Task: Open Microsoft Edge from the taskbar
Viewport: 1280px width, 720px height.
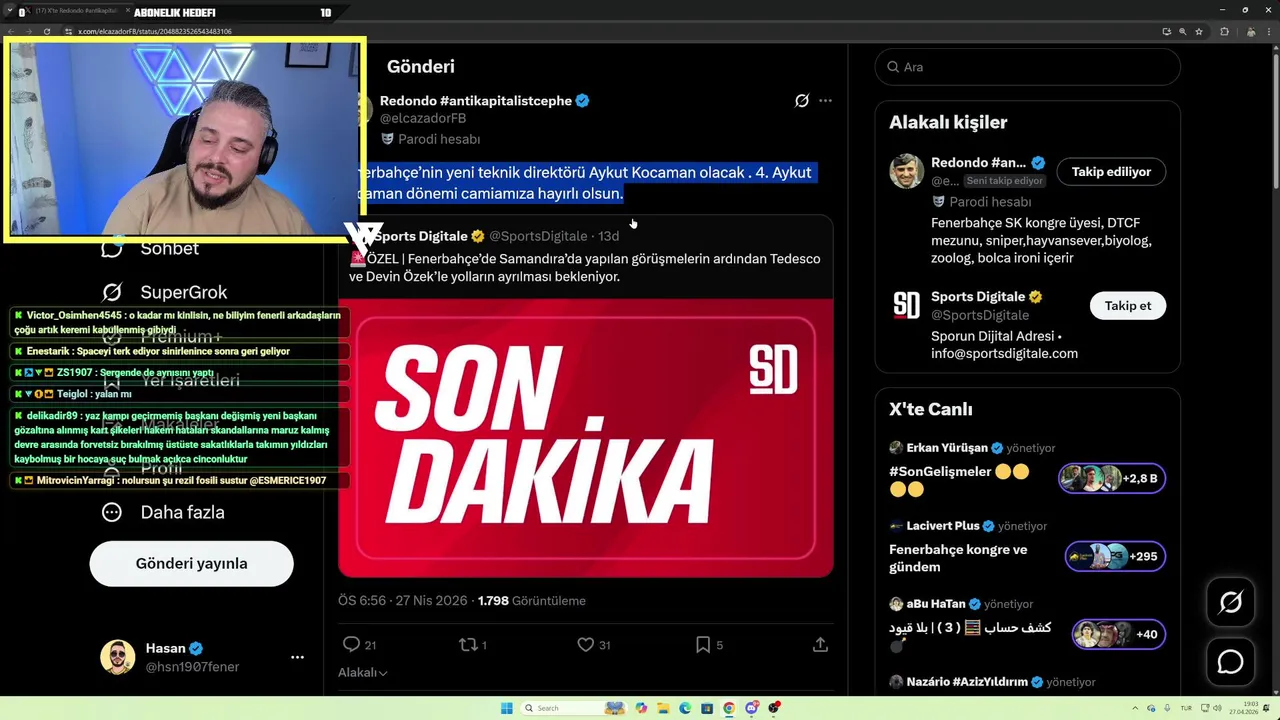Action: click(x=685, y=708)
